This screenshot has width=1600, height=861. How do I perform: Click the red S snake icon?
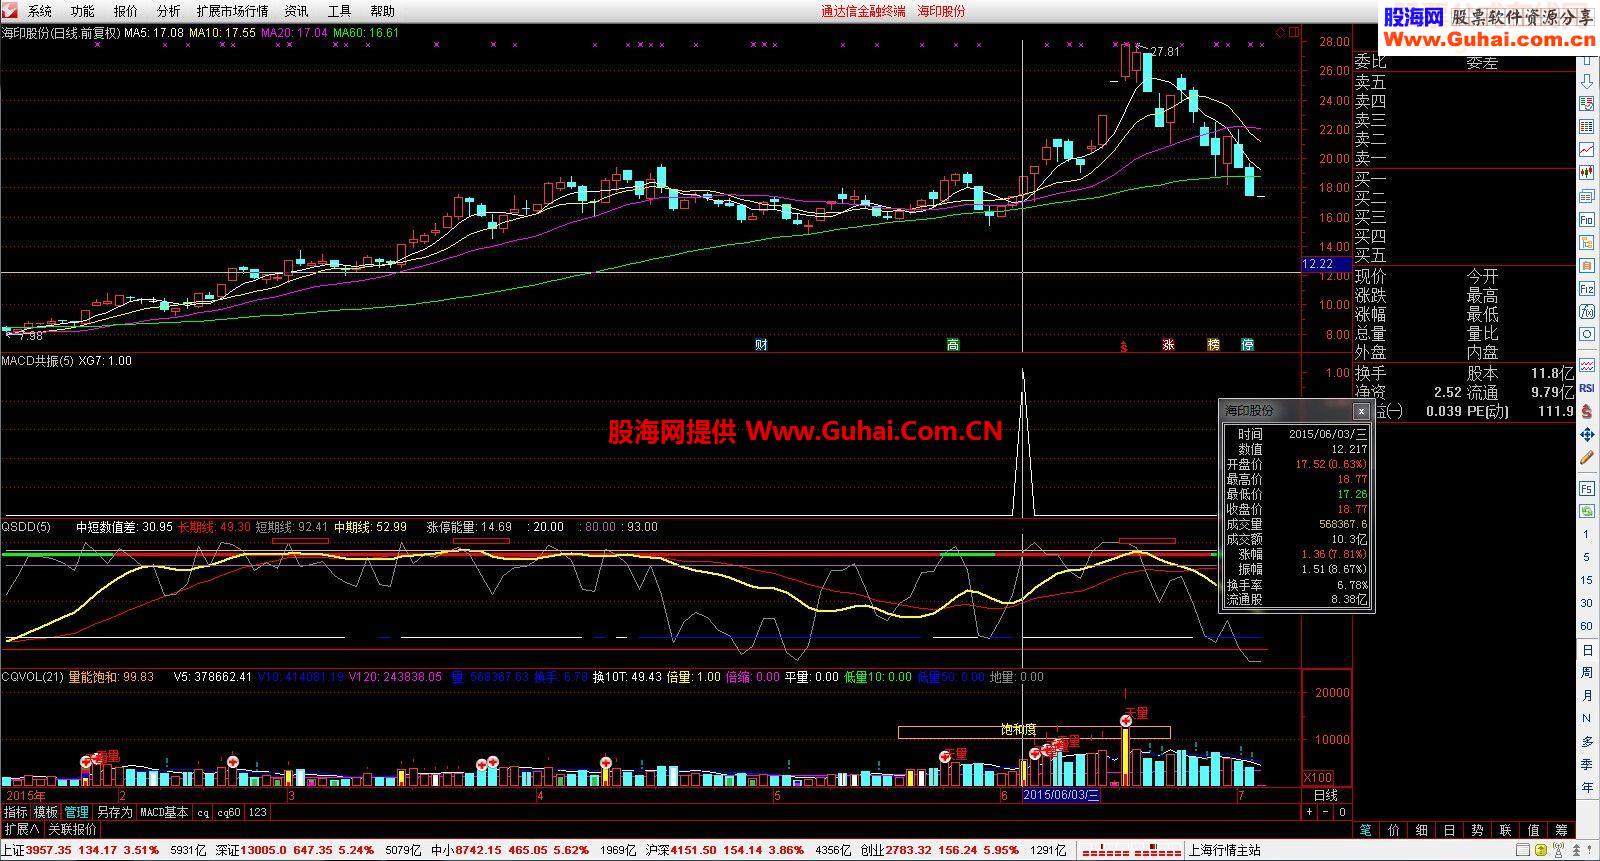(1587, 412)
